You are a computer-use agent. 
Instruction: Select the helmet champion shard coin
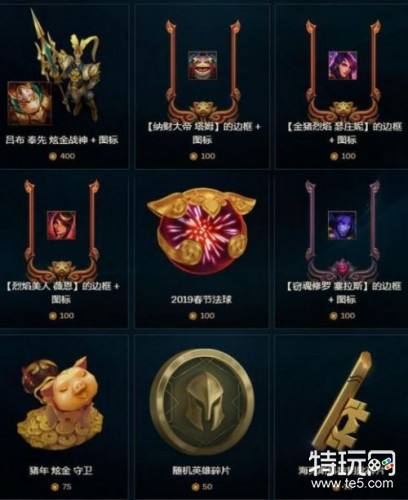click(202, 402)
